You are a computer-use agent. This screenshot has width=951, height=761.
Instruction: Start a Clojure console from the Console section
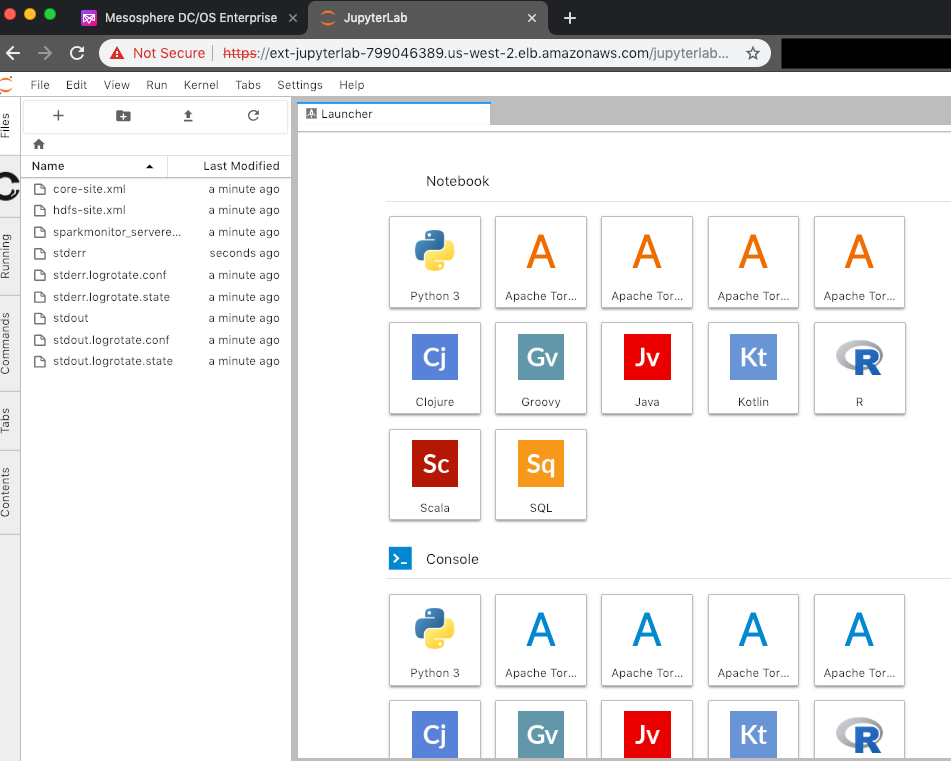[x=435, y=730]
